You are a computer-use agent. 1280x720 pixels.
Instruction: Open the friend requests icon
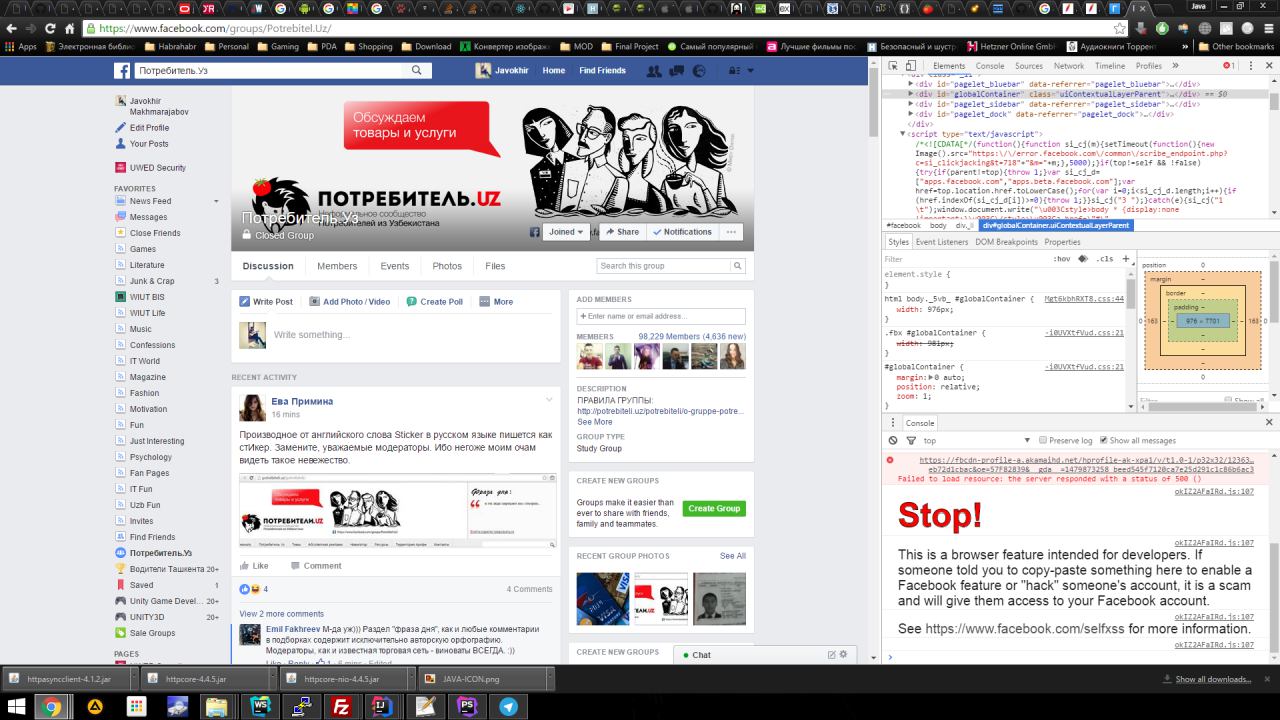tap(654, 71)
